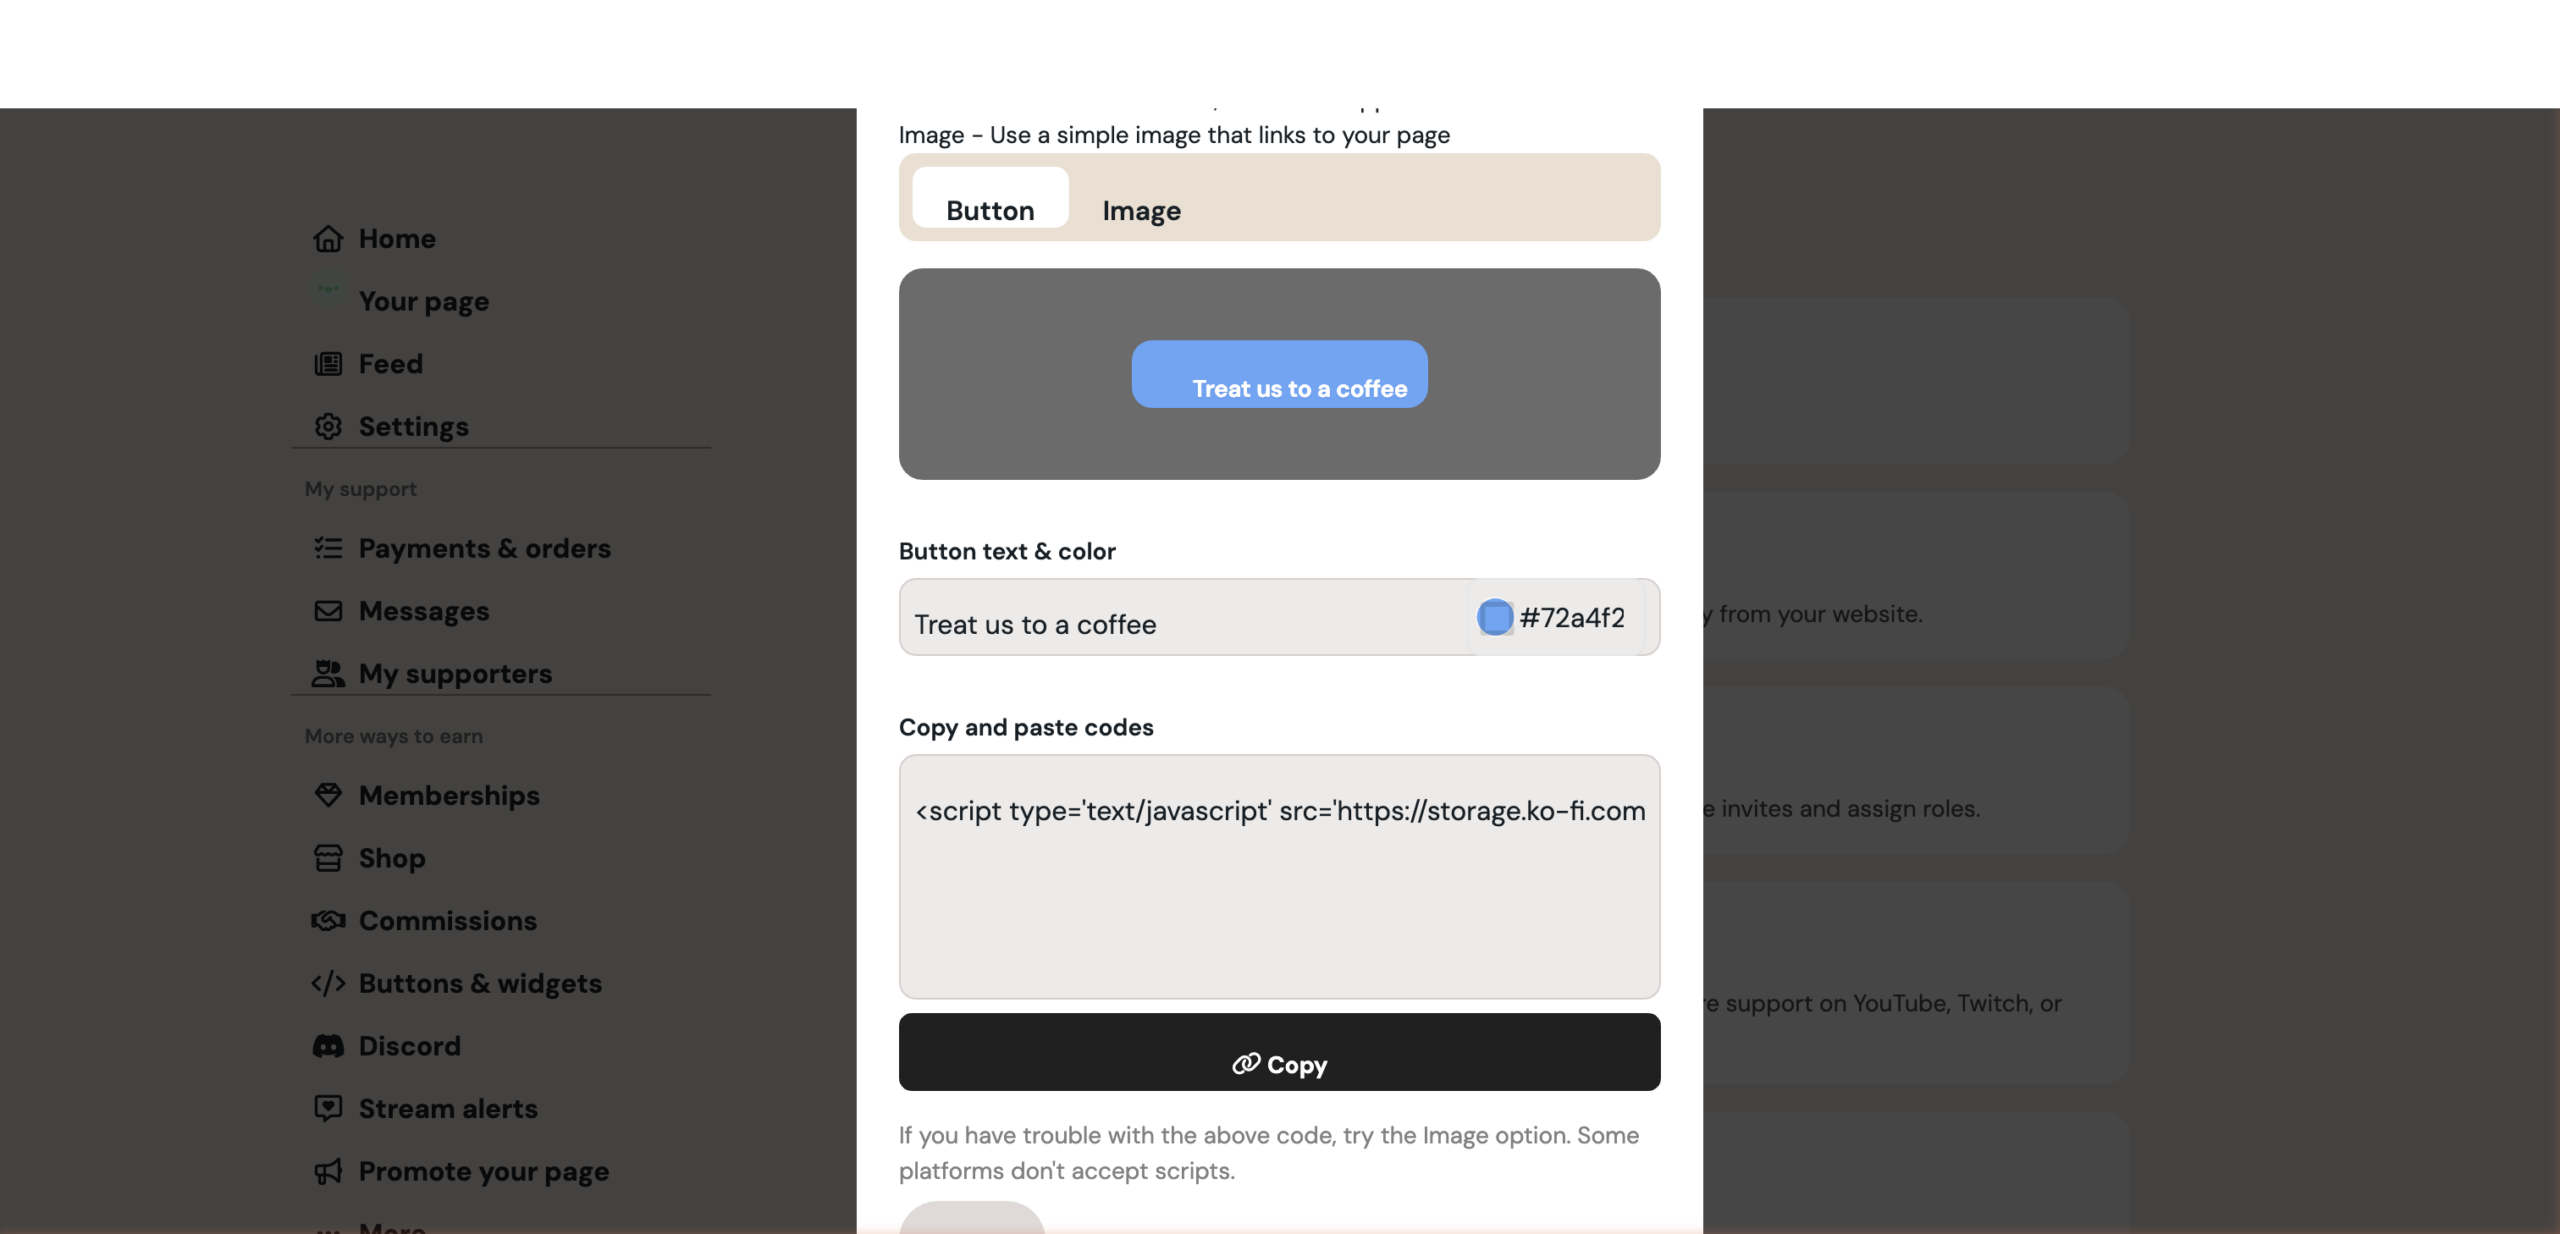Viewport: 2560px width, 1234px height.
Task: Click the Commissions handshake icon
Action: (328, 921)
